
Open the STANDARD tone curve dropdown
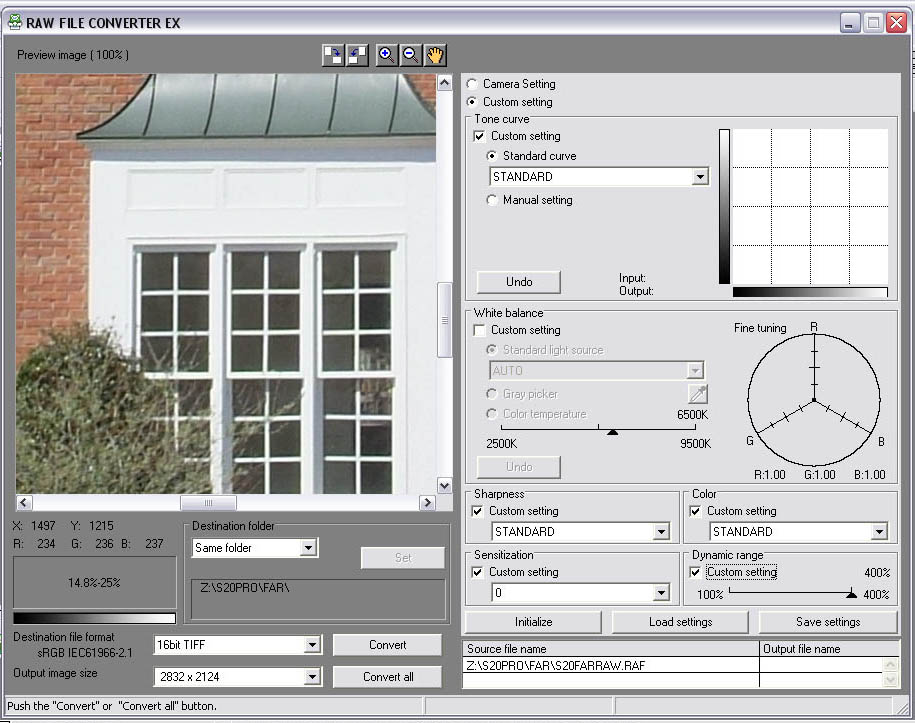click(700, 177)
